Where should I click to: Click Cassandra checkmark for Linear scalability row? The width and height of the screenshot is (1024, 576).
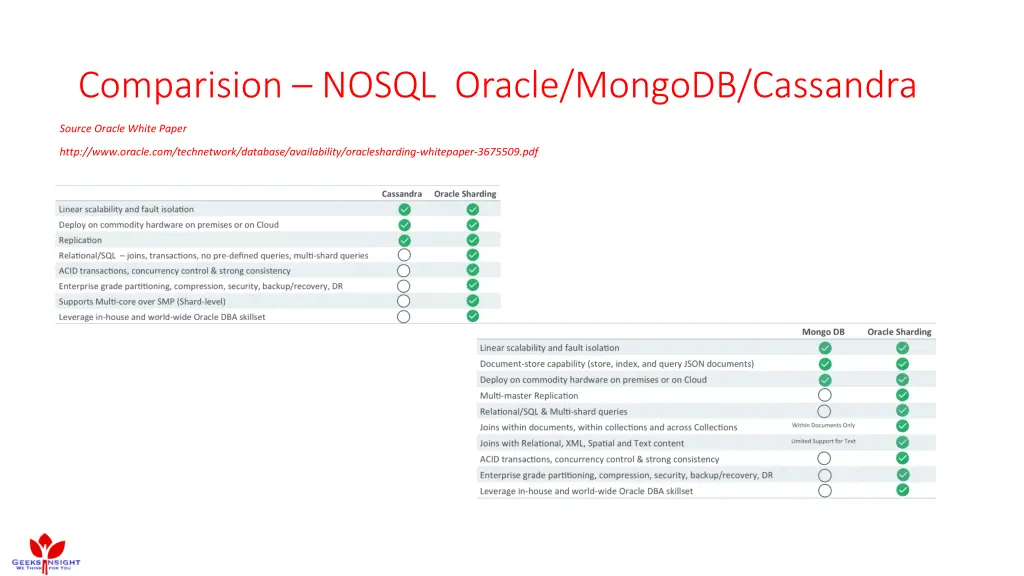[404, 210]
